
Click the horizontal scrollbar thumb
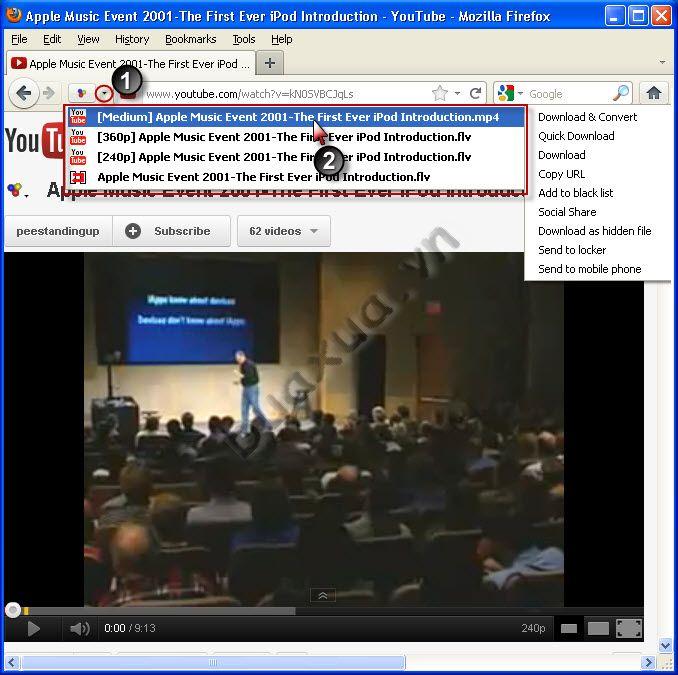(214, 662)
